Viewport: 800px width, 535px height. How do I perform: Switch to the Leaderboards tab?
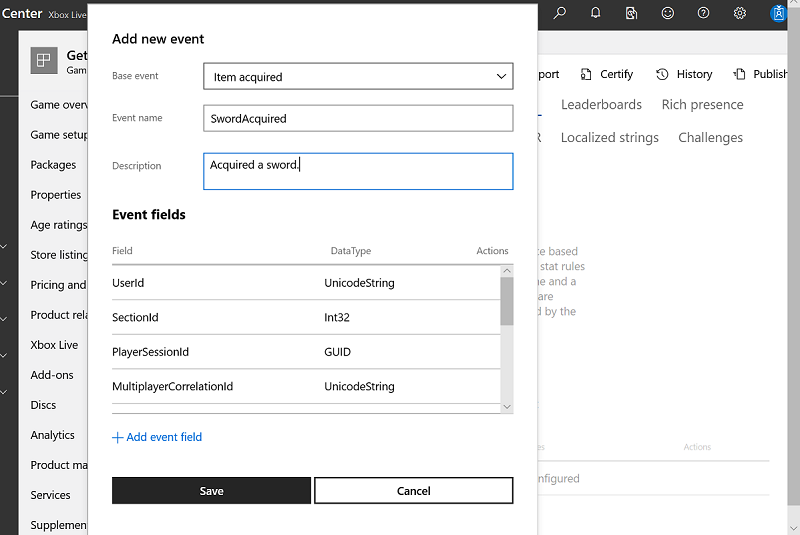click(x=602, y=105)
